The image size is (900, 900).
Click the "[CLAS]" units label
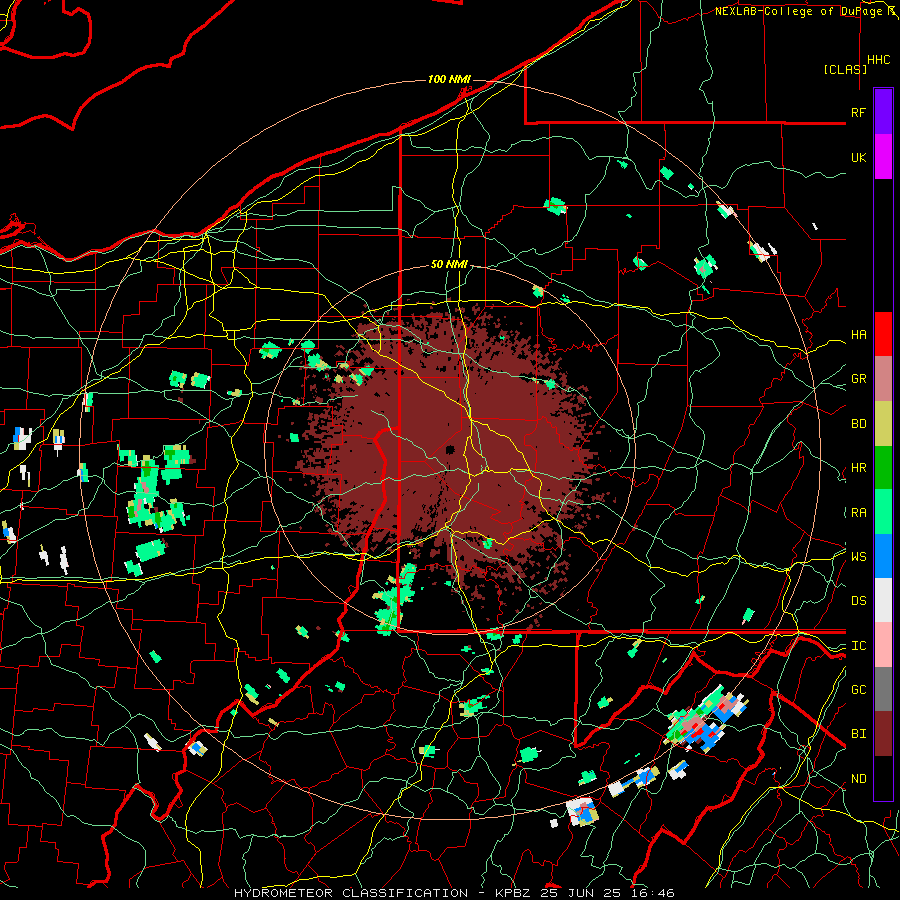click(x=845, y=70)
